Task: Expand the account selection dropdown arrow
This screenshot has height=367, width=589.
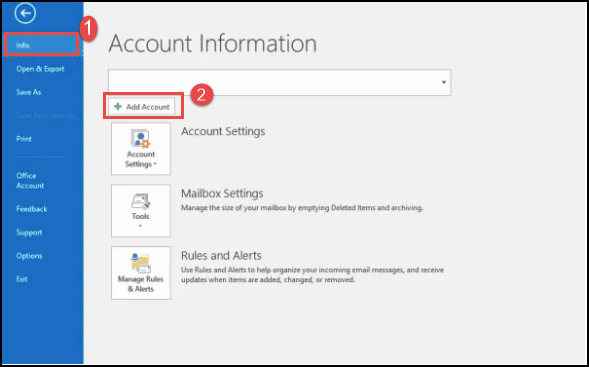Action: 444,82
